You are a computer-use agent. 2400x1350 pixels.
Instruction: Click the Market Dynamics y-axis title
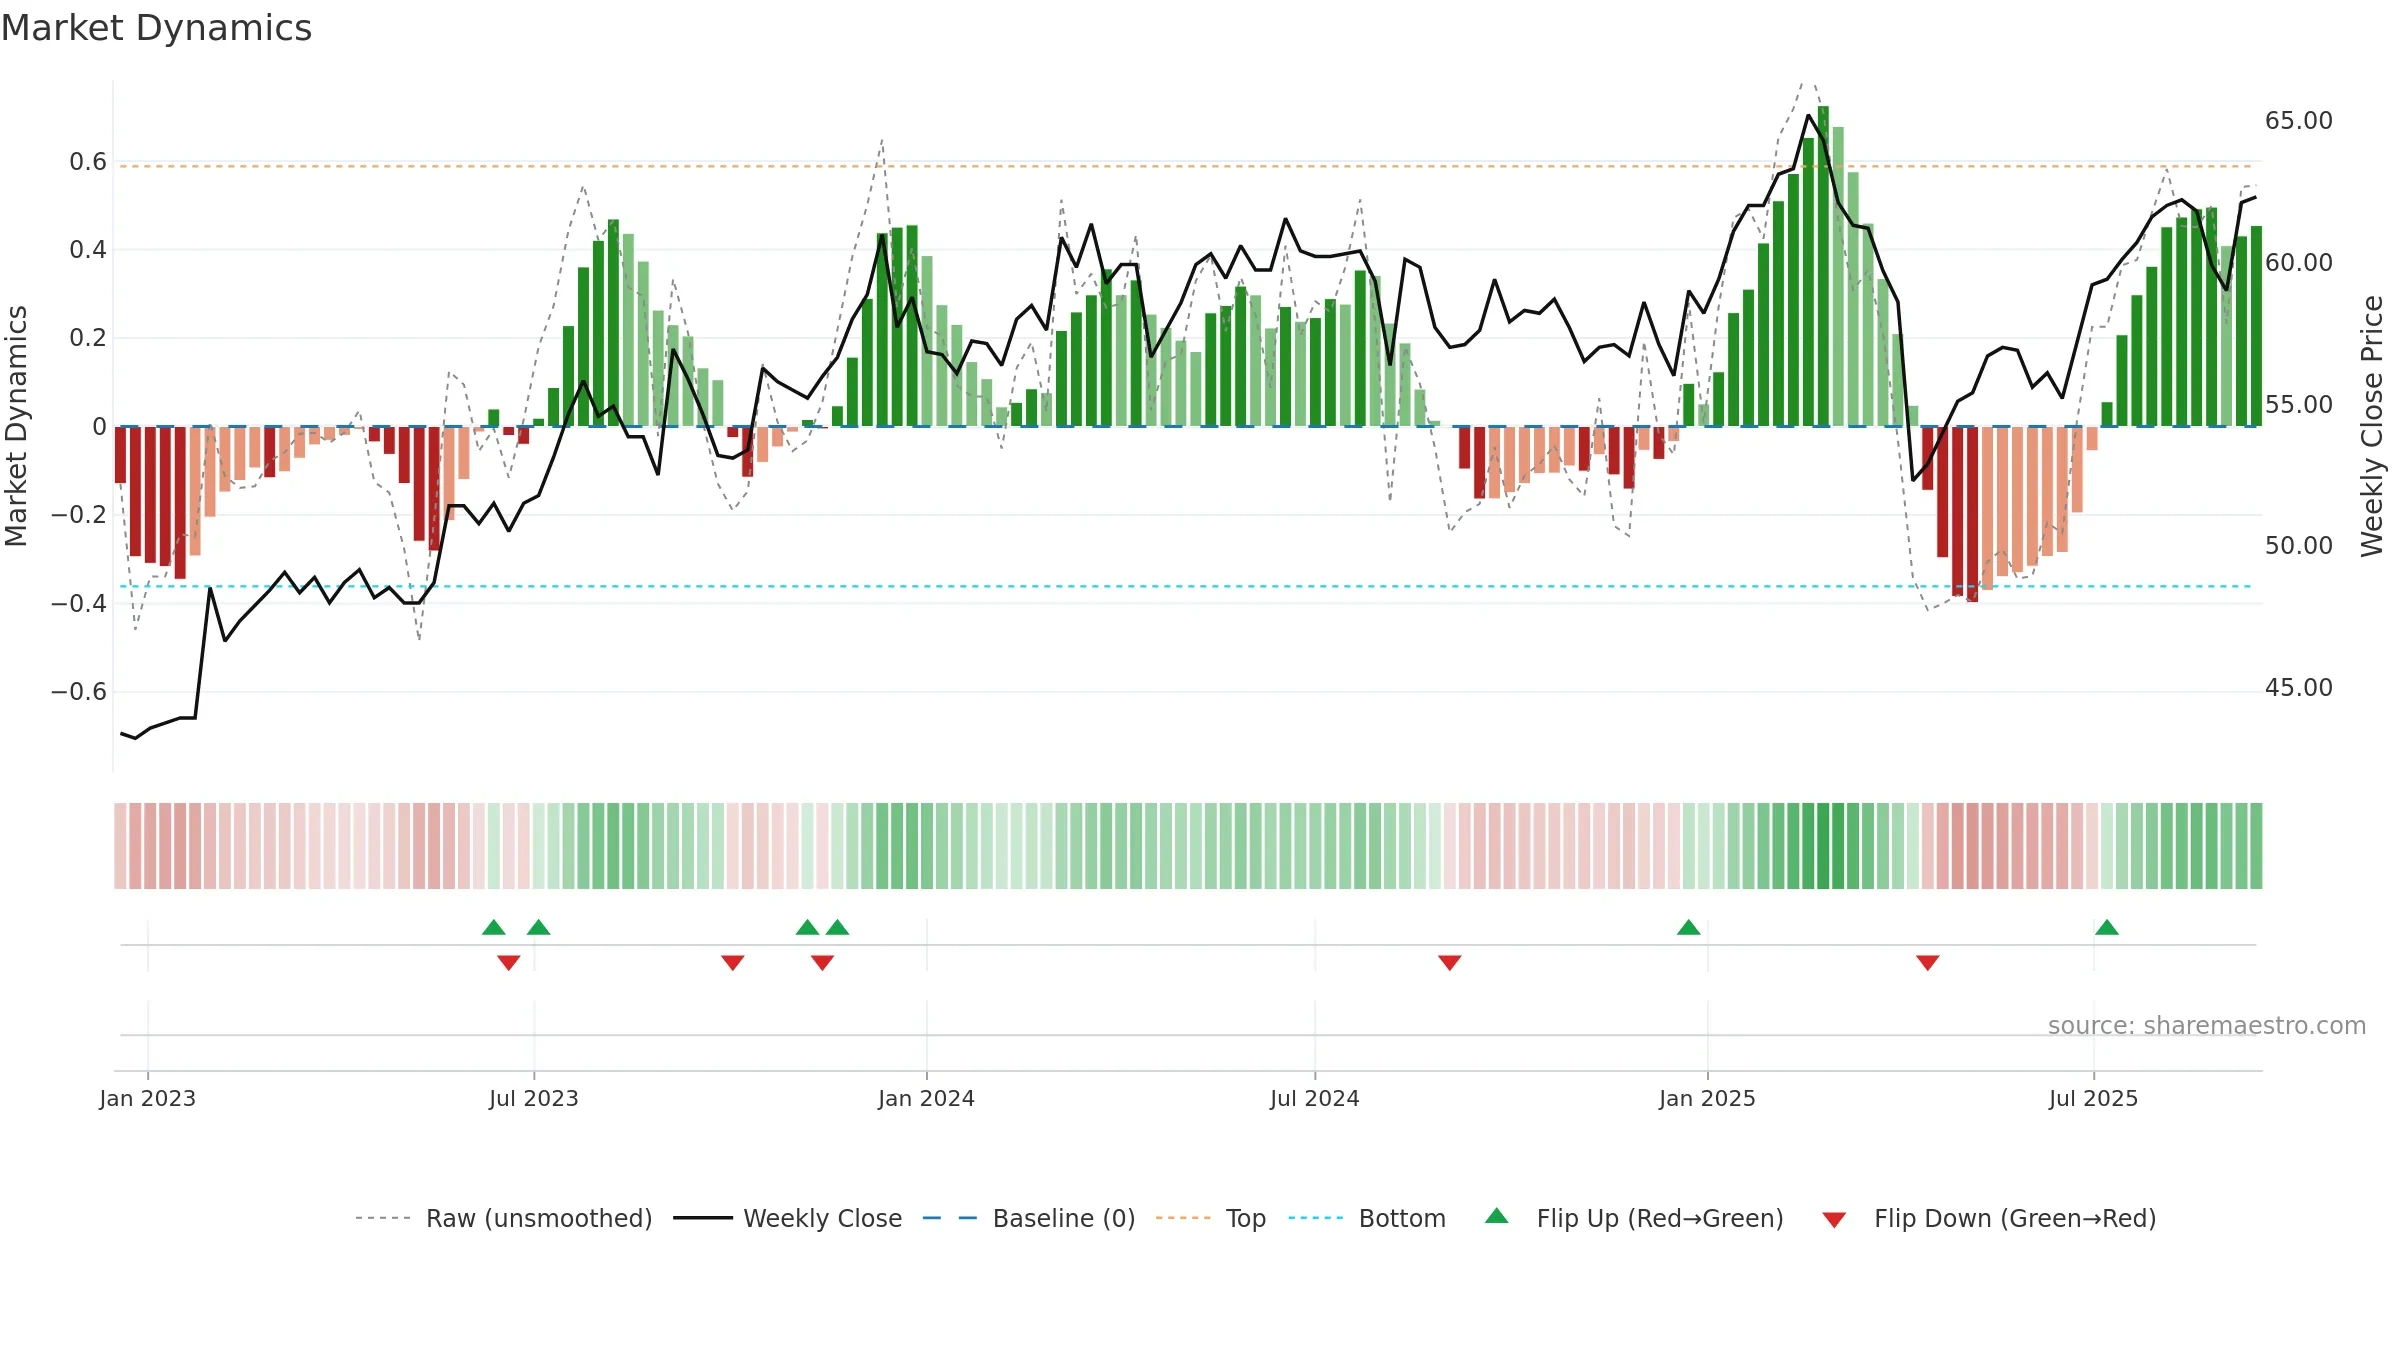point(16,426)
